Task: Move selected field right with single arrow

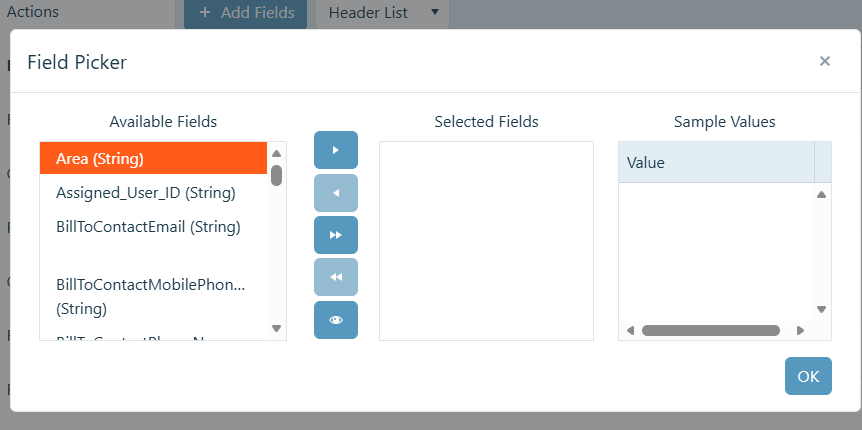Action: 336,150
